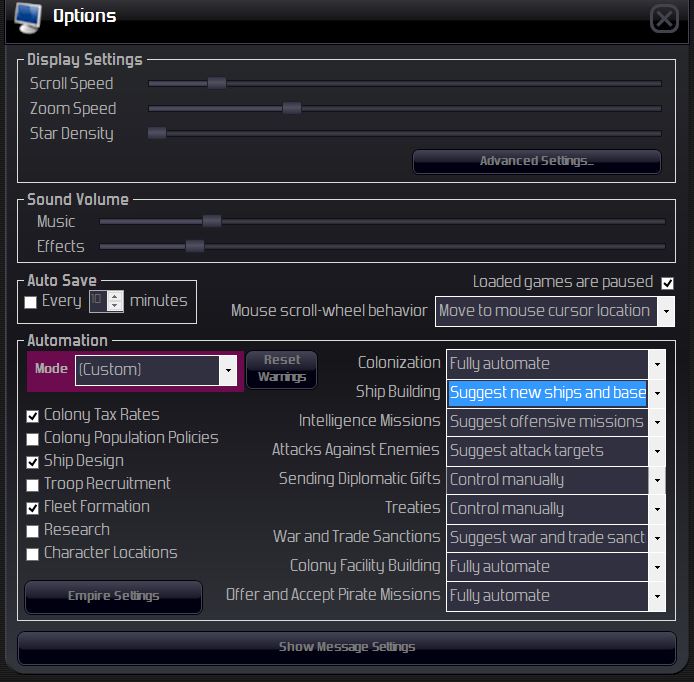Decrement the auto save minutes spinner down

click(115, 306)
